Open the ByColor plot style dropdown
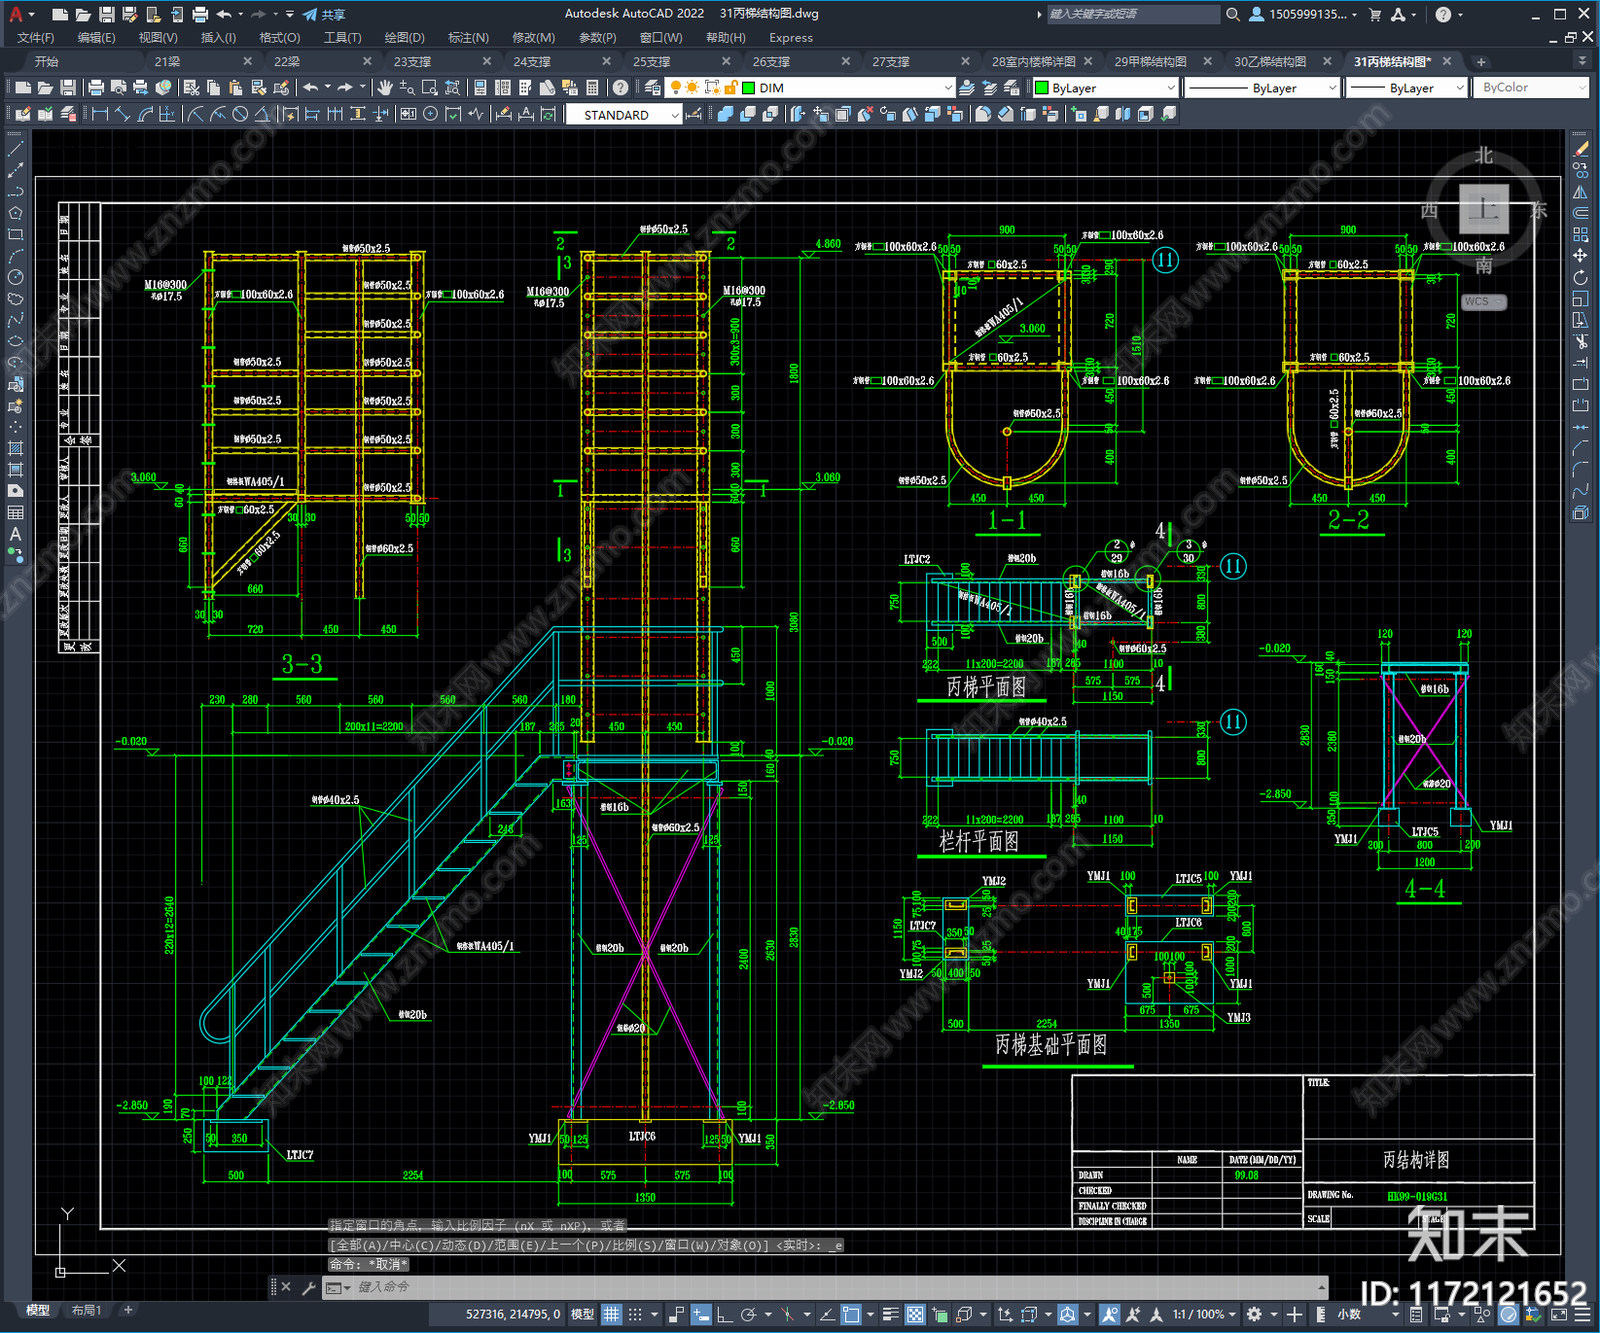Screen dimensions: 1600x1333 pyautogui.click(x=1582, y=88)
